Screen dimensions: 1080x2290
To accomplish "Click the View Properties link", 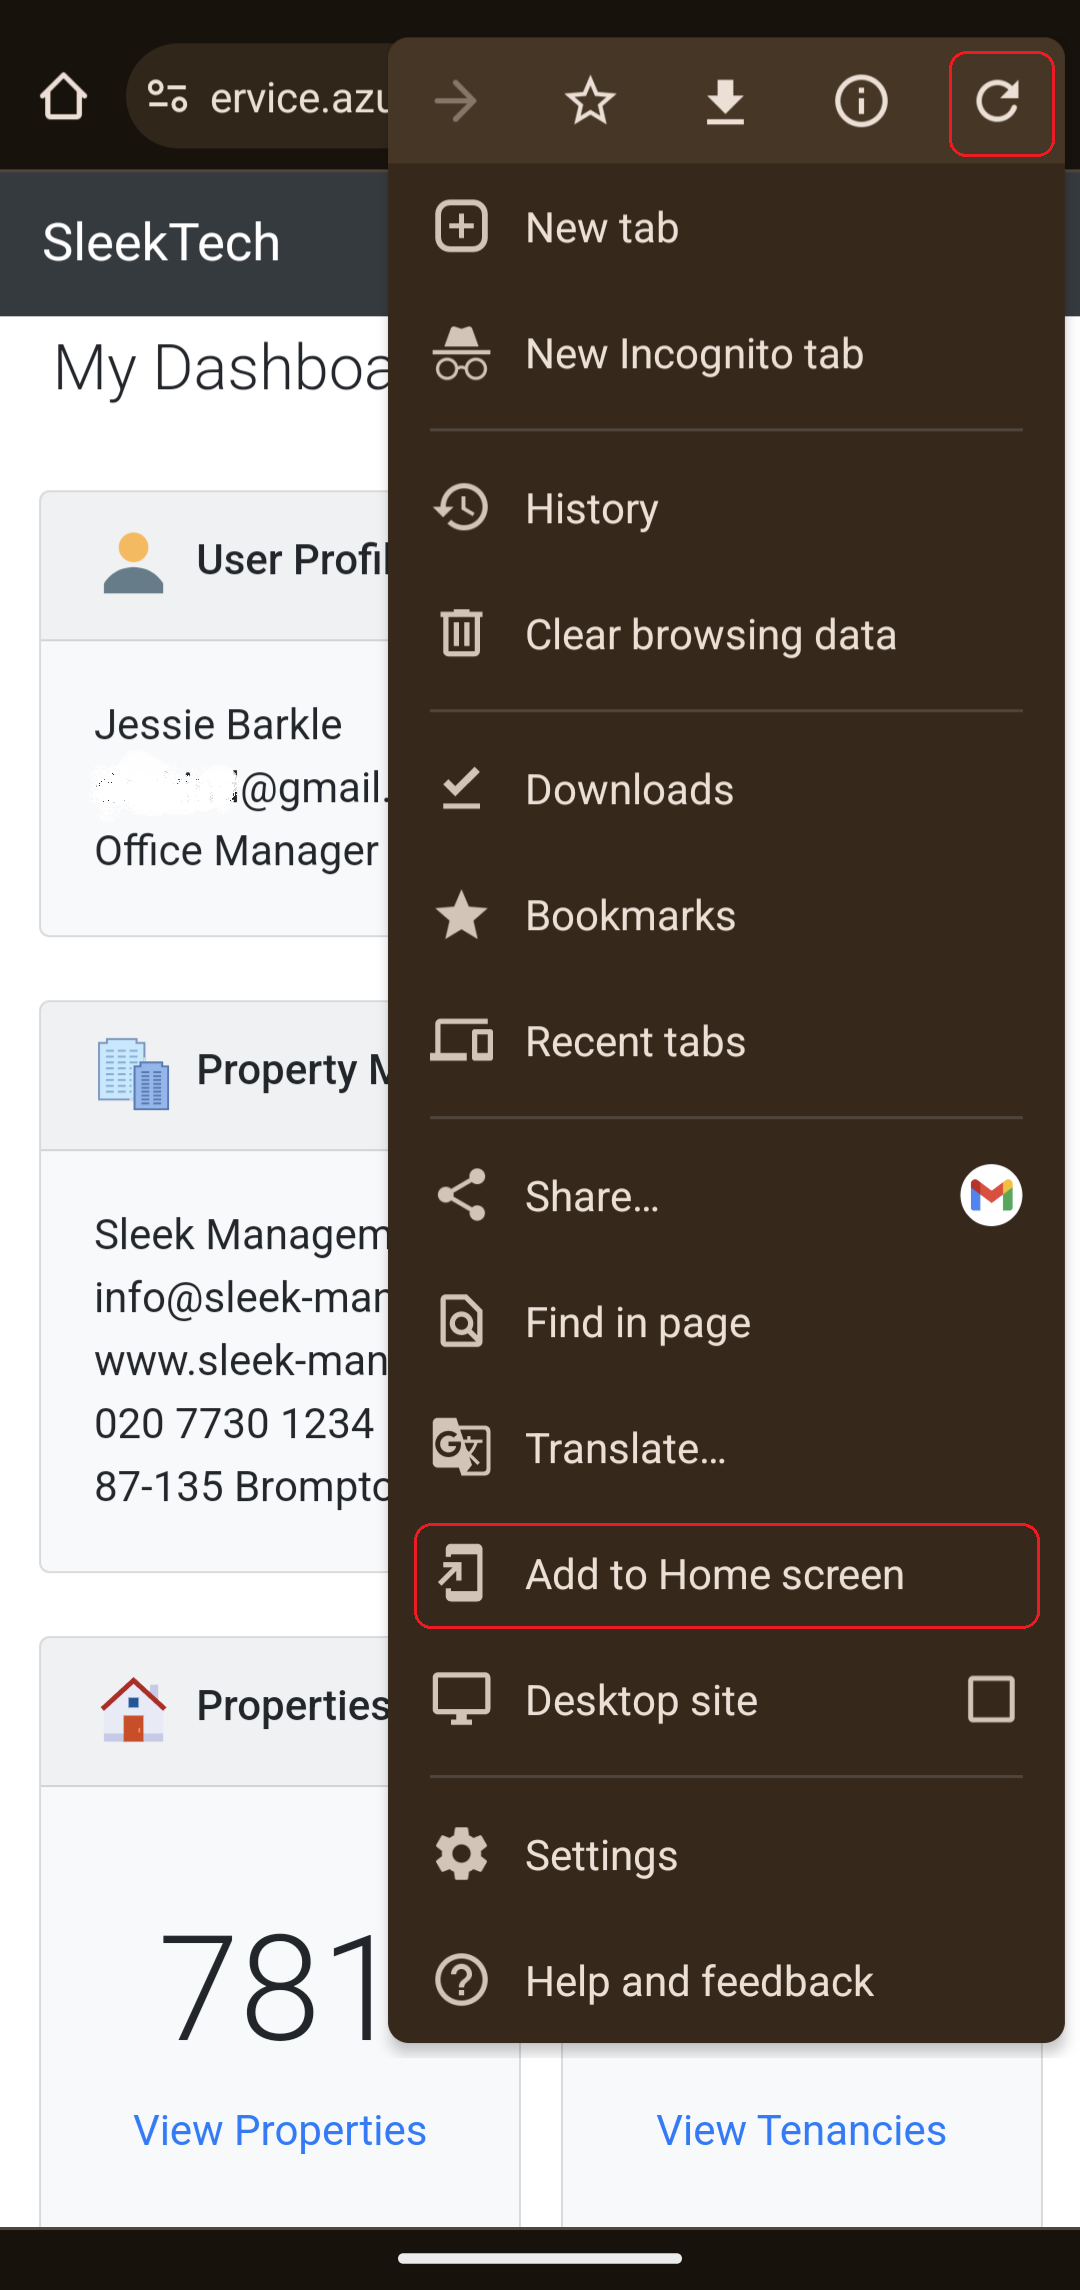I will click(280, 2130).
